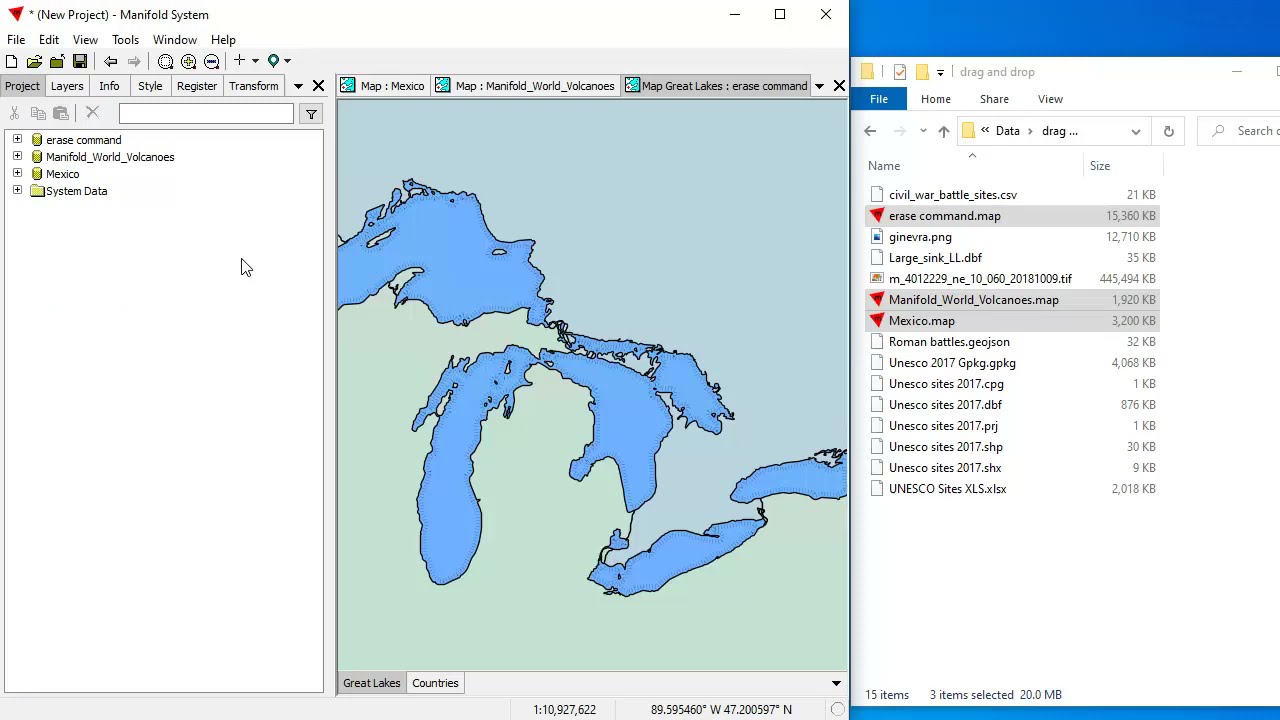Image resolution: width=1280 pixels, height=720 pixels.
Task: Open the Help menu
Action: 223,40
